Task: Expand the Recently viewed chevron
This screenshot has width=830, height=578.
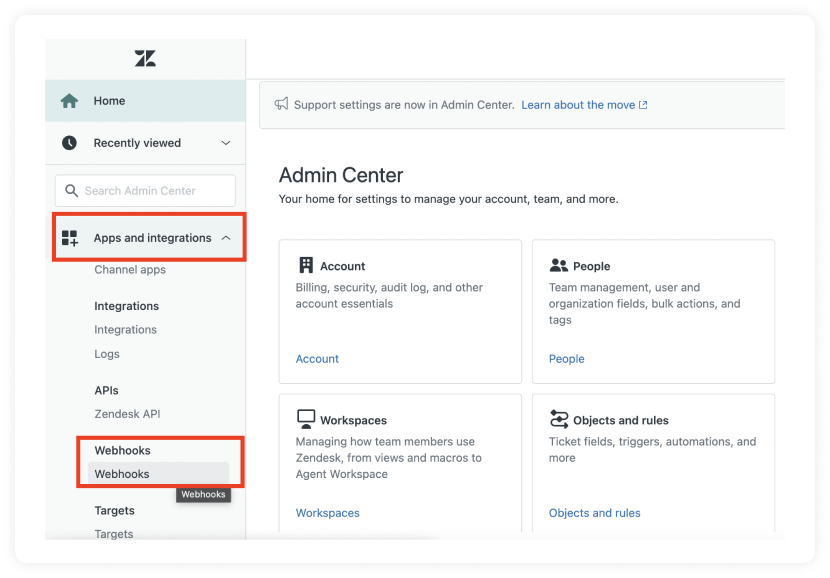Action: [226, 143]
